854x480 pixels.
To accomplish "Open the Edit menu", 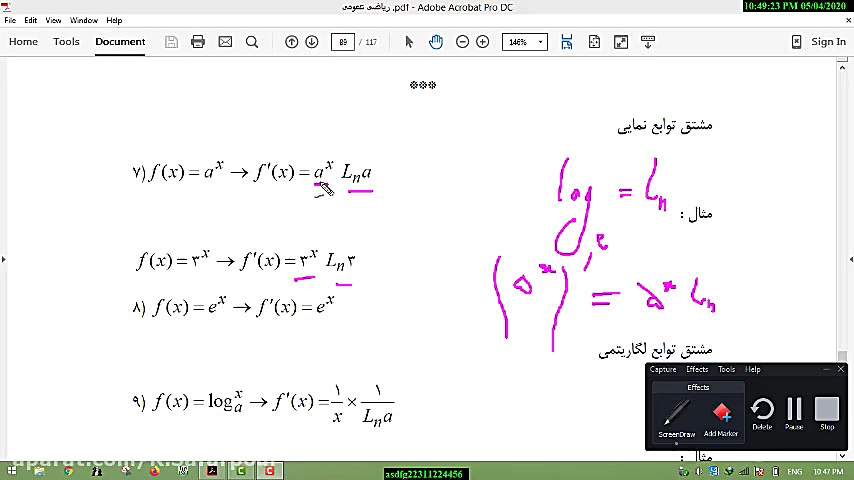I will click(x=30, y=20).
